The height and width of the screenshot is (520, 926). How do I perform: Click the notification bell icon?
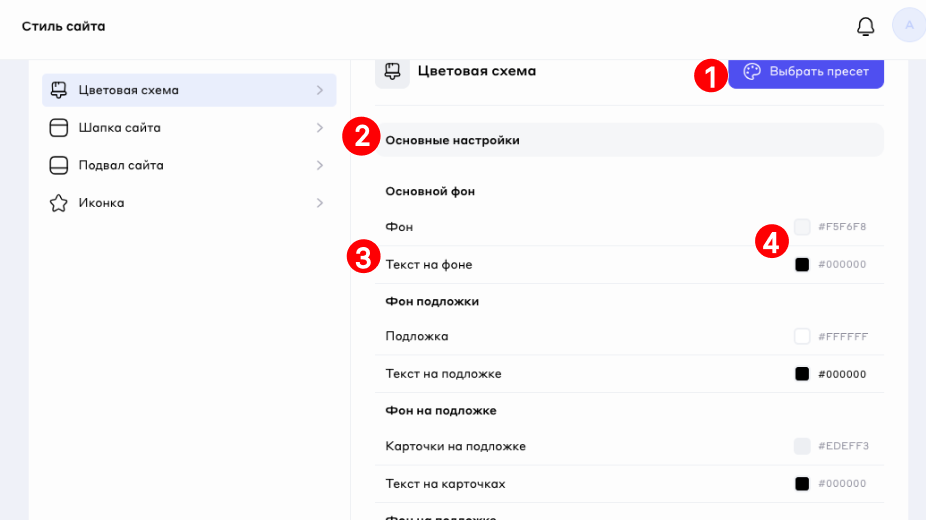866,26
